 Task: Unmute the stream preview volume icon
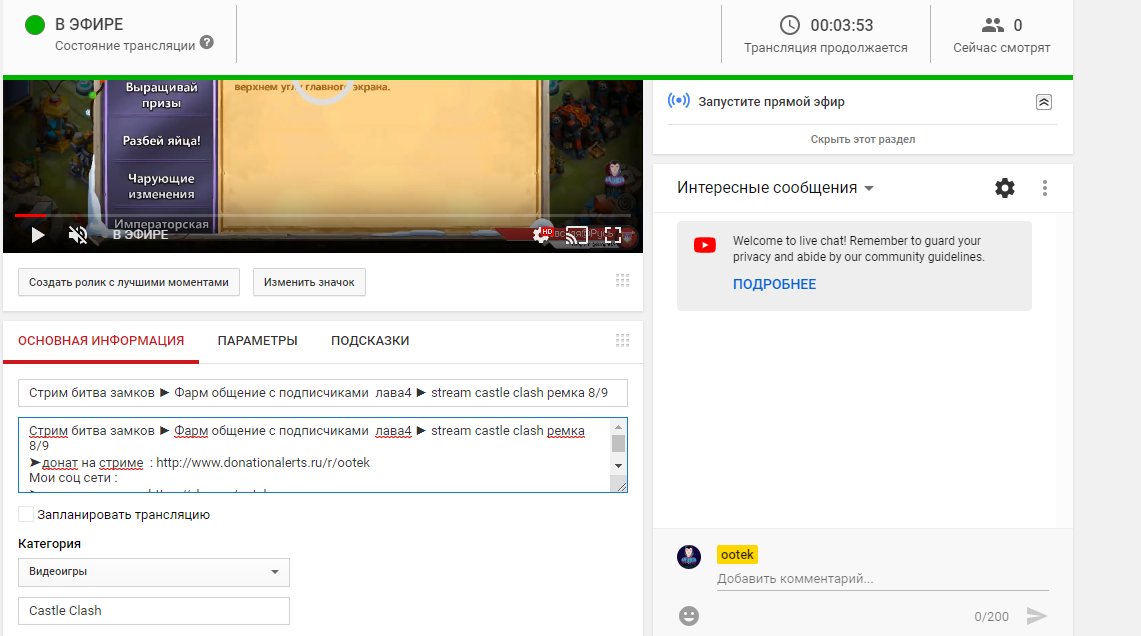tap(78, 235)
